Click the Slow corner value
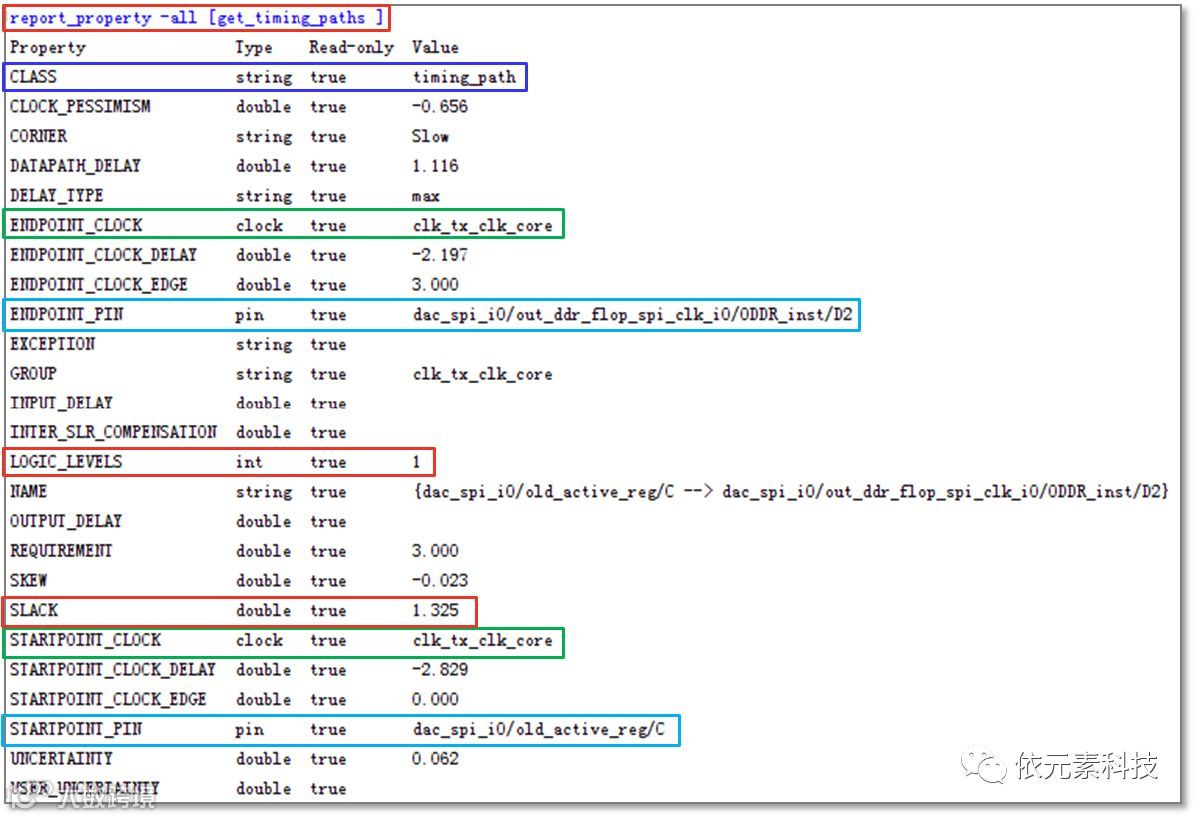This screenshot has width=1197, height=818. (x=430, y=136)
